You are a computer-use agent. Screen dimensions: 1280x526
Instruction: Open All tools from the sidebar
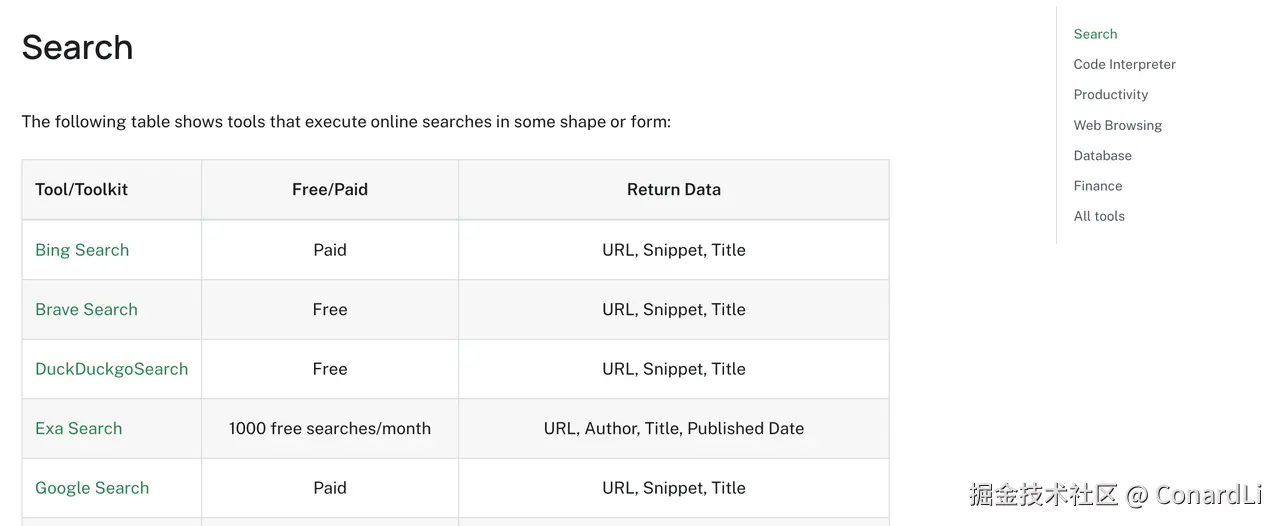click(x=1098, y=216)
